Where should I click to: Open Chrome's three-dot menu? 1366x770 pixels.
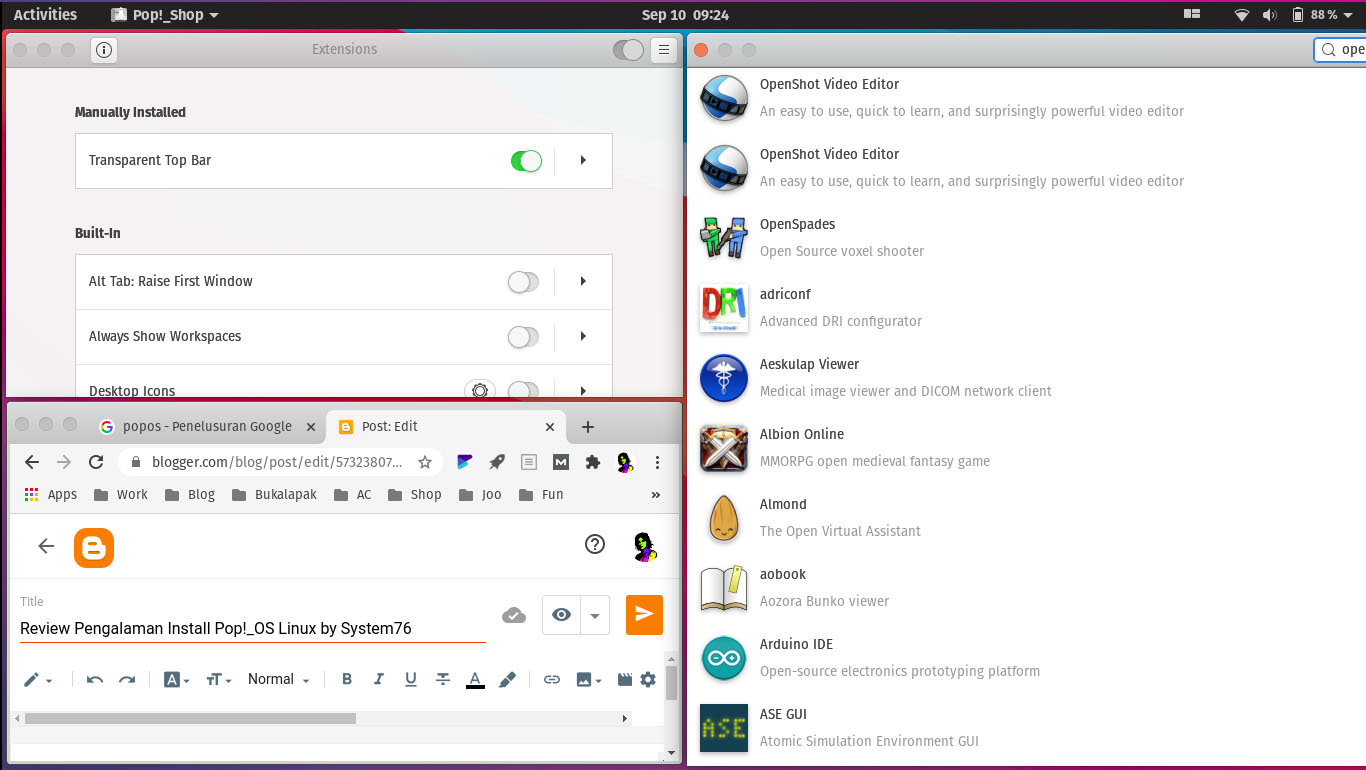tap(657, 462)
